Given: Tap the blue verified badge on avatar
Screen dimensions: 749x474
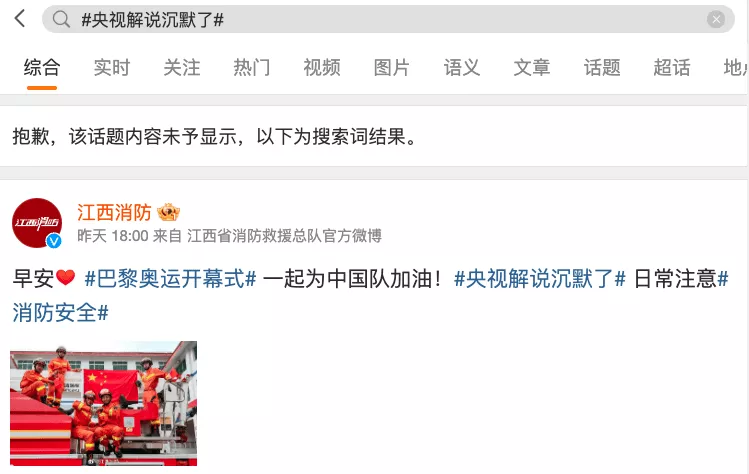Looking at the screenshot, I should click(x=54, y=241).
